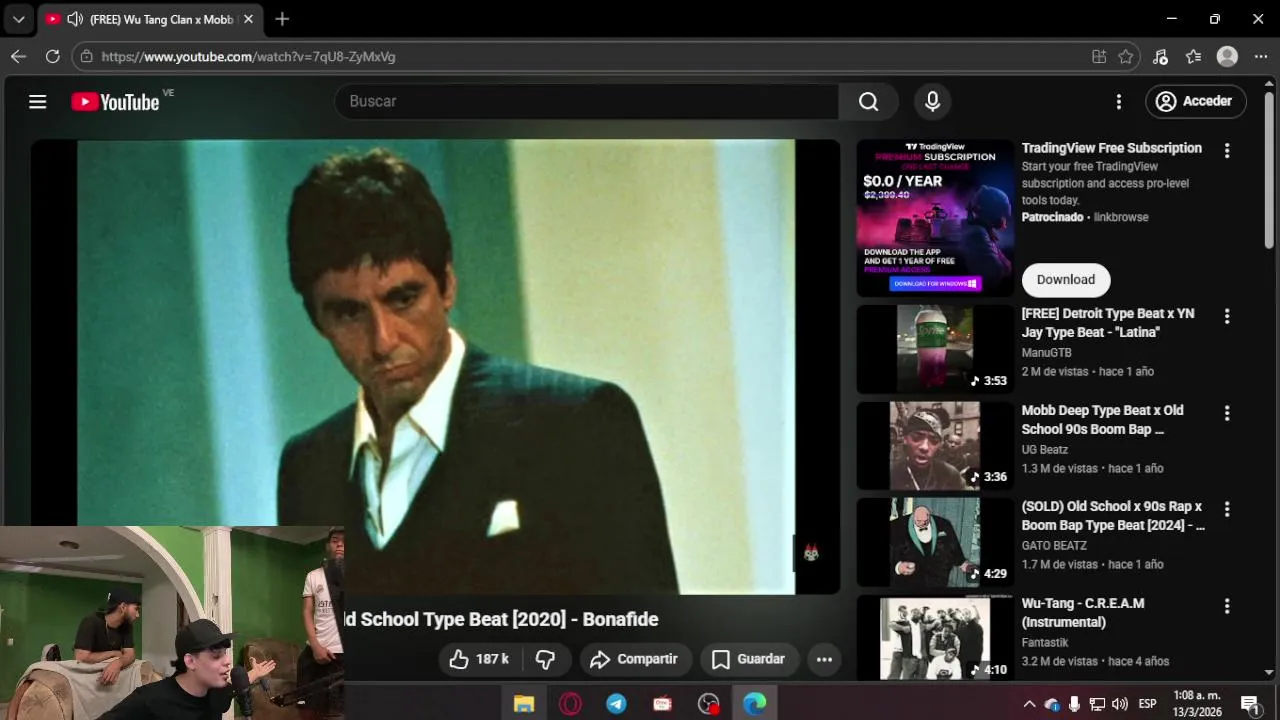The image size is (1280, 720).
Task: Open the browser app-available install icon
Action: tap(1099, 57)
